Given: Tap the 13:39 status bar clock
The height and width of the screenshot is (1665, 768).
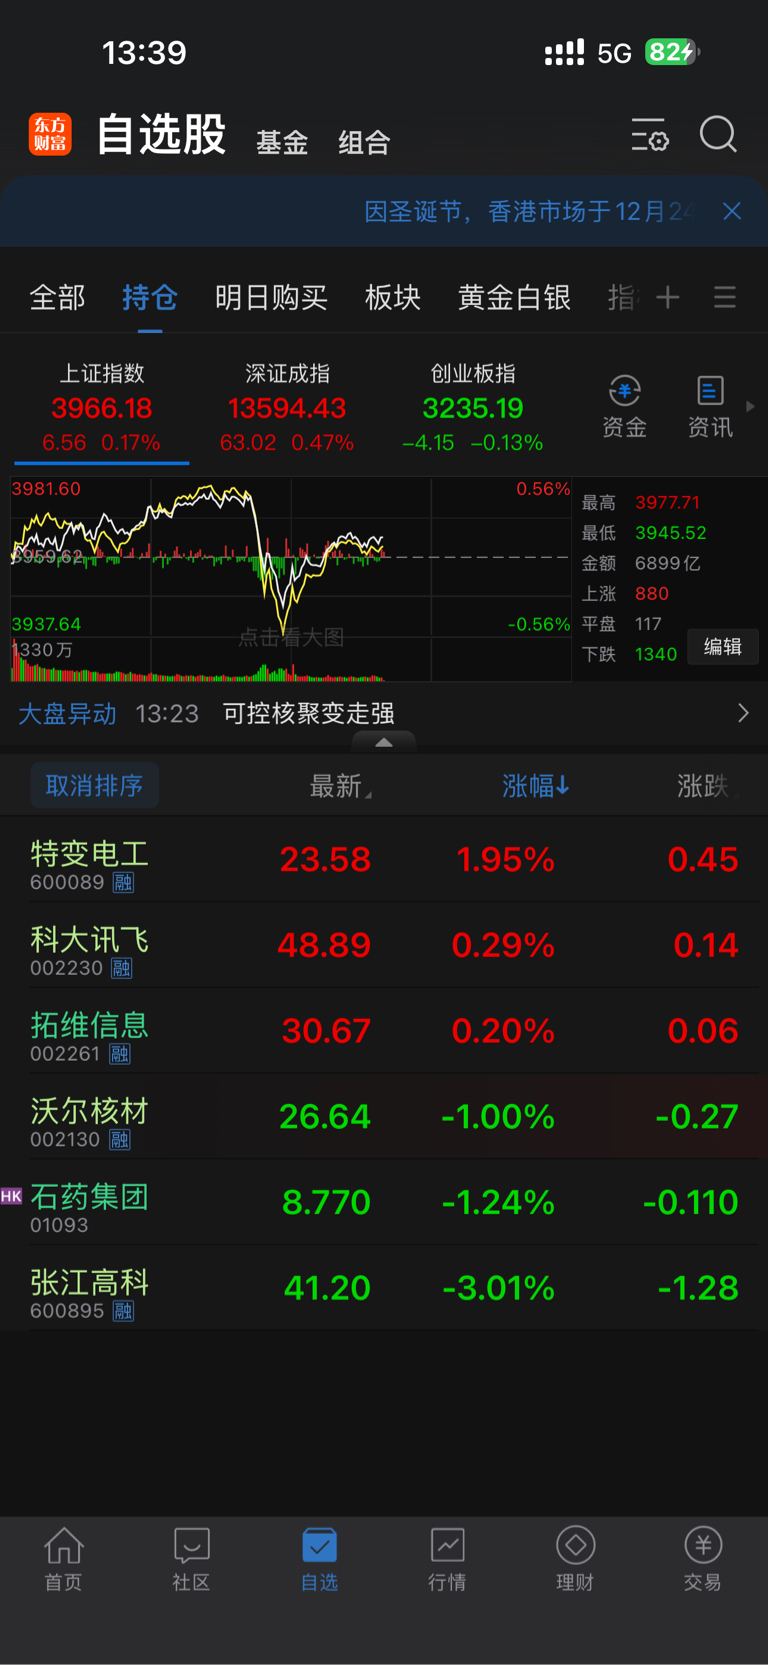Looking at the screenshot, I should coord(144,52).
